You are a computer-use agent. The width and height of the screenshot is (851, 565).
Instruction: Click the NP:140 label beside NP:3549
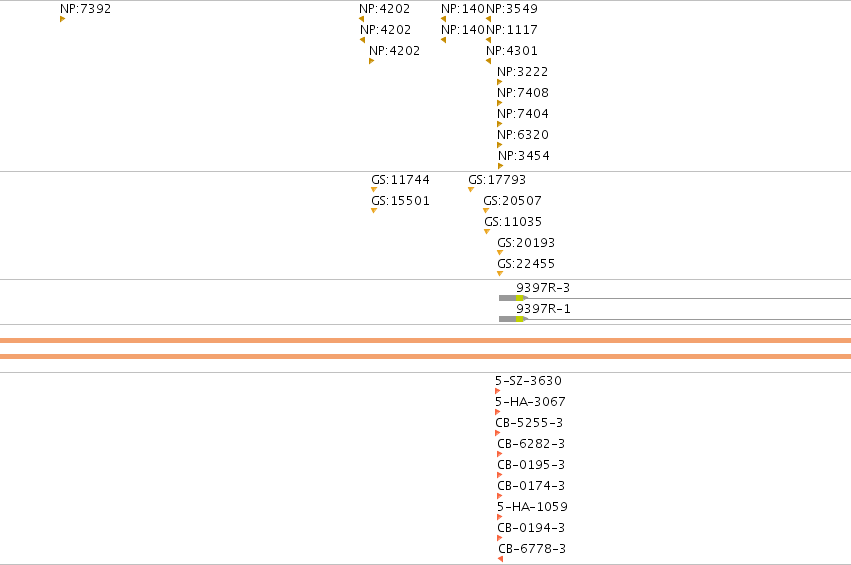point(463,9)
